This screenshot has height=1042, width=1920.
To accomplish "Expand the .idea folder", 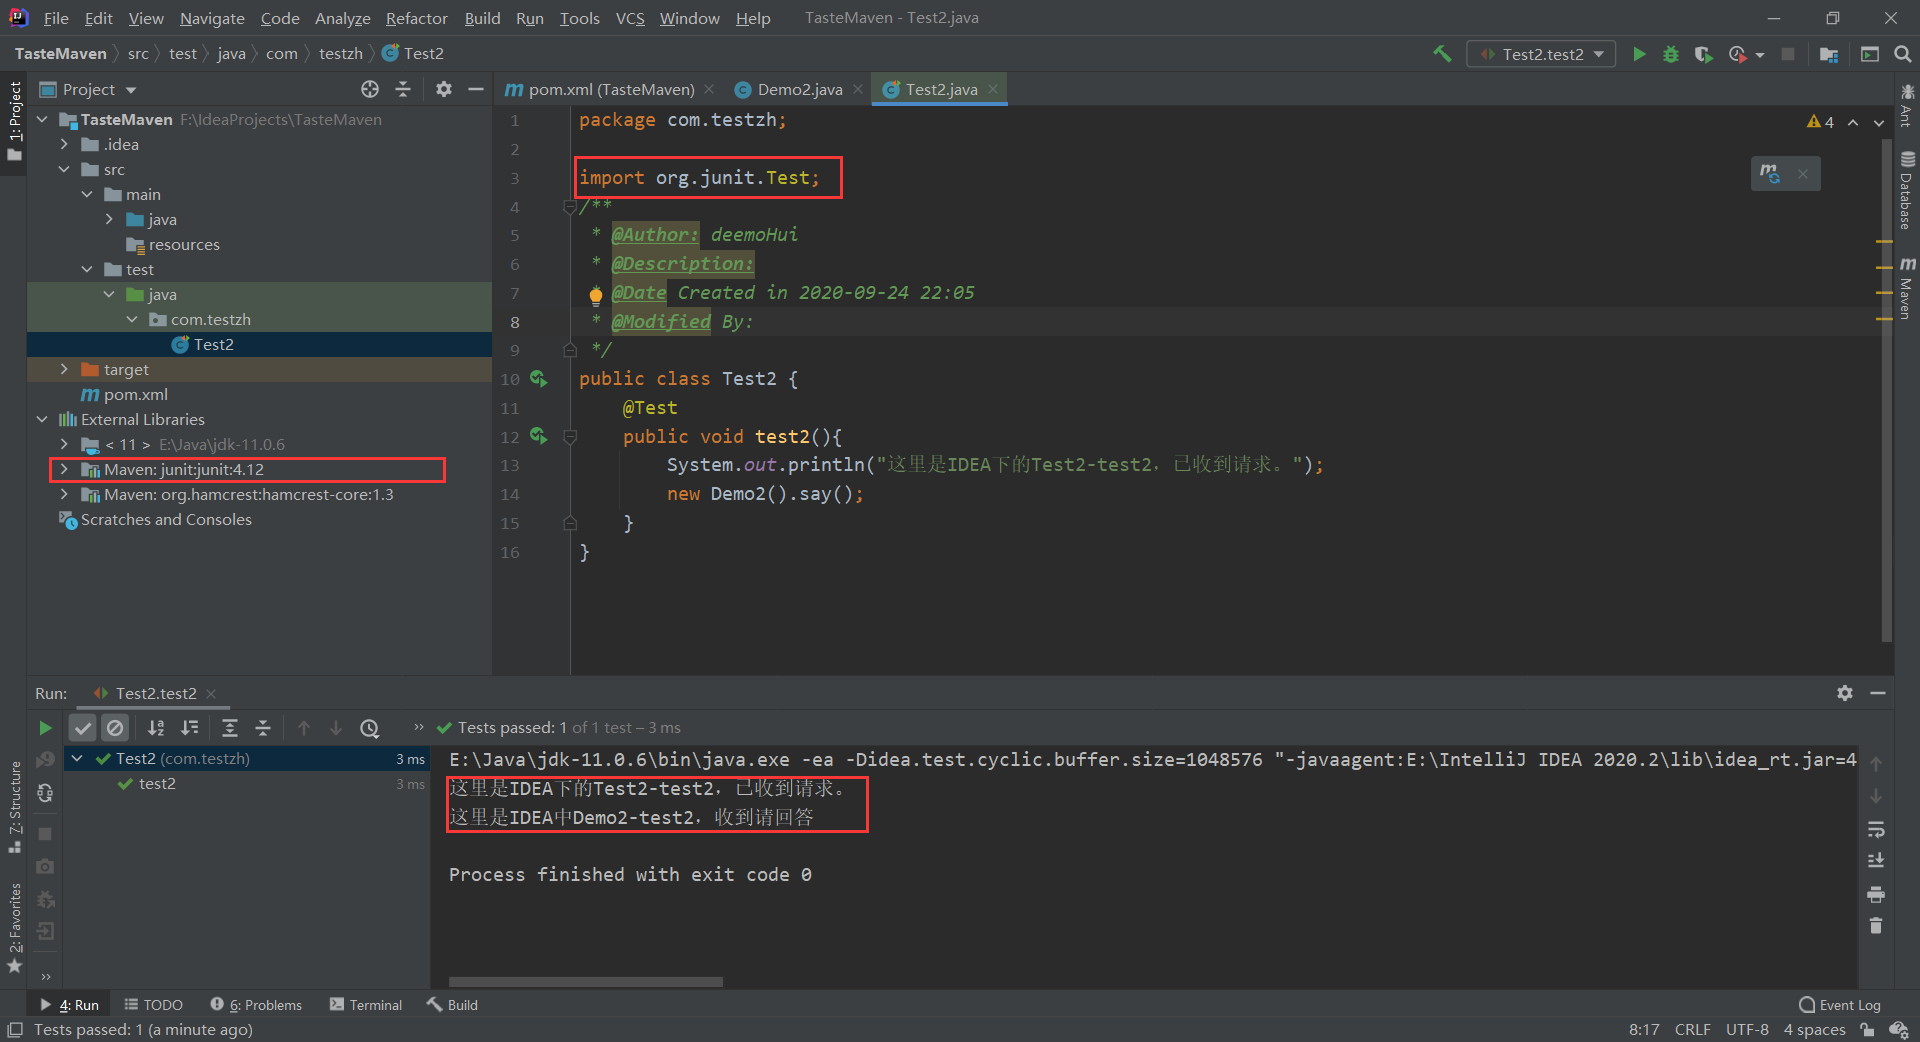I will click(x=65, y=145).
